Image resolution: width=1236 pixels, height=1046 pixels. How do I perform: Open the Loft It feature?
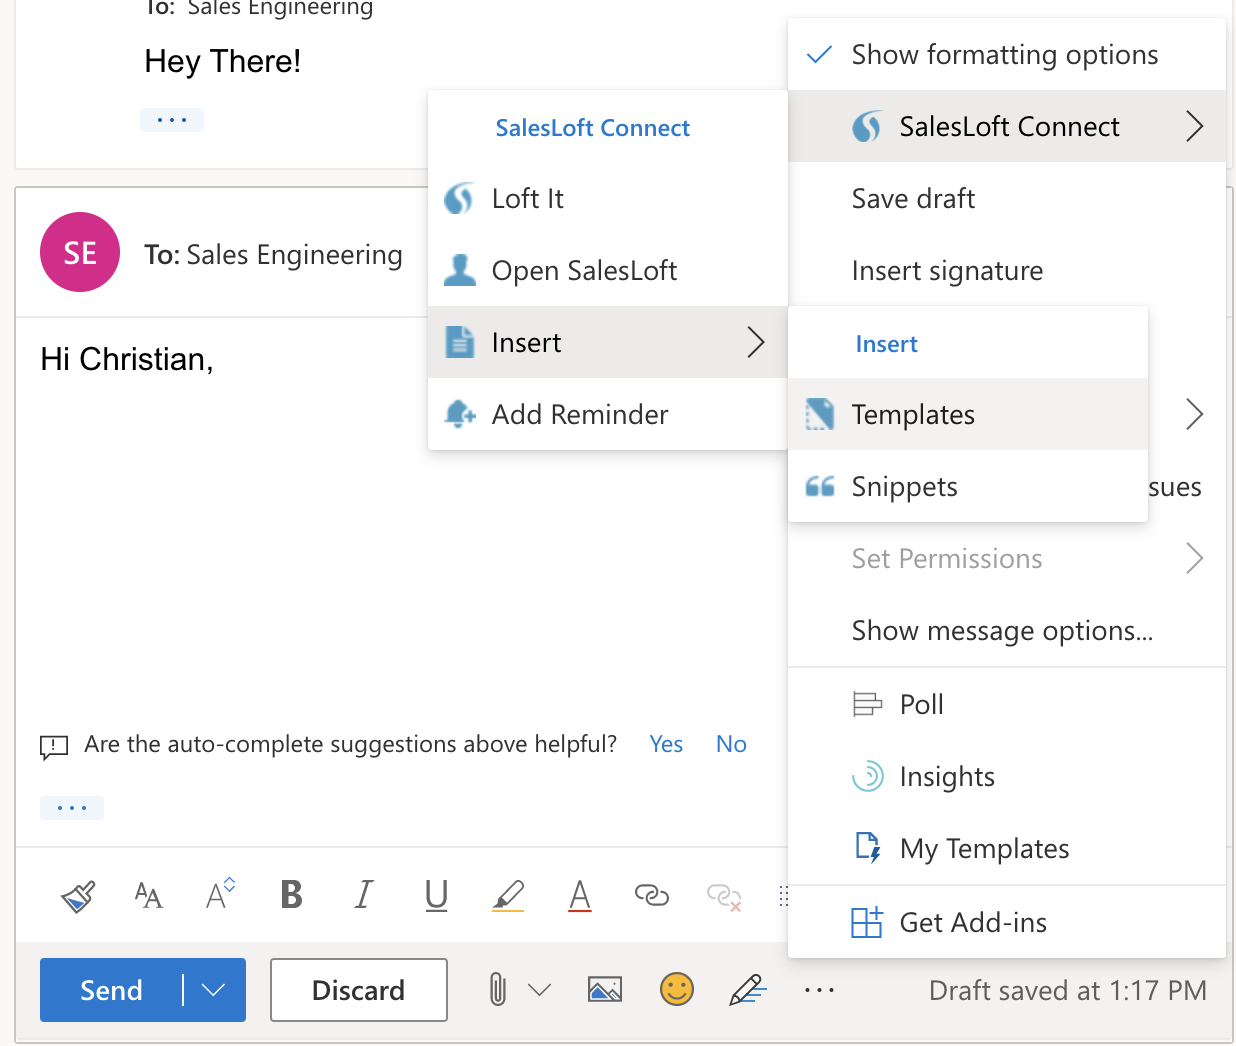[x=527, y=198]
